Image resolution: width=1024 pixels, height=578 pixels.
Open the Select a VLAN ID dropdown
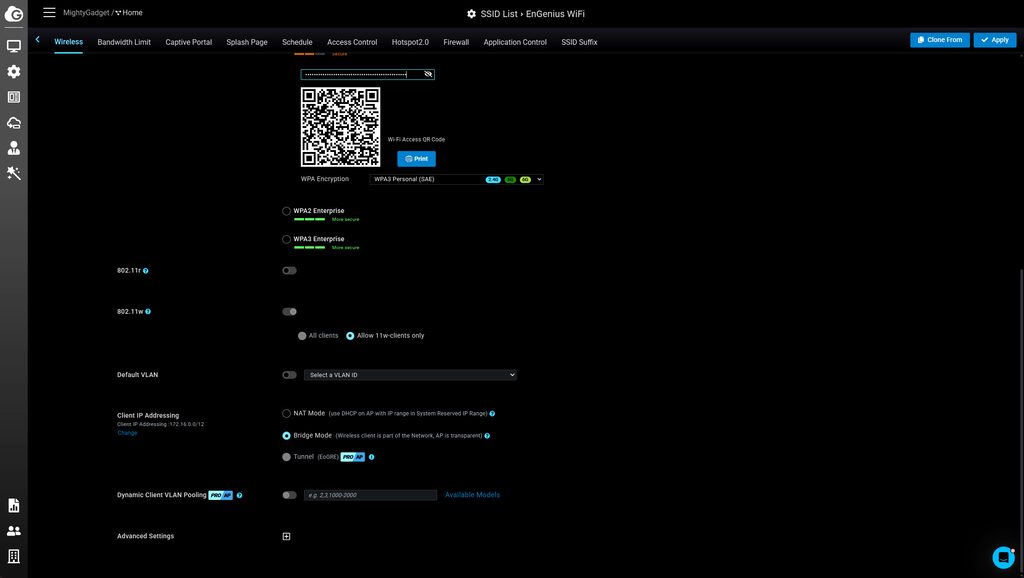tap(410, 375)
